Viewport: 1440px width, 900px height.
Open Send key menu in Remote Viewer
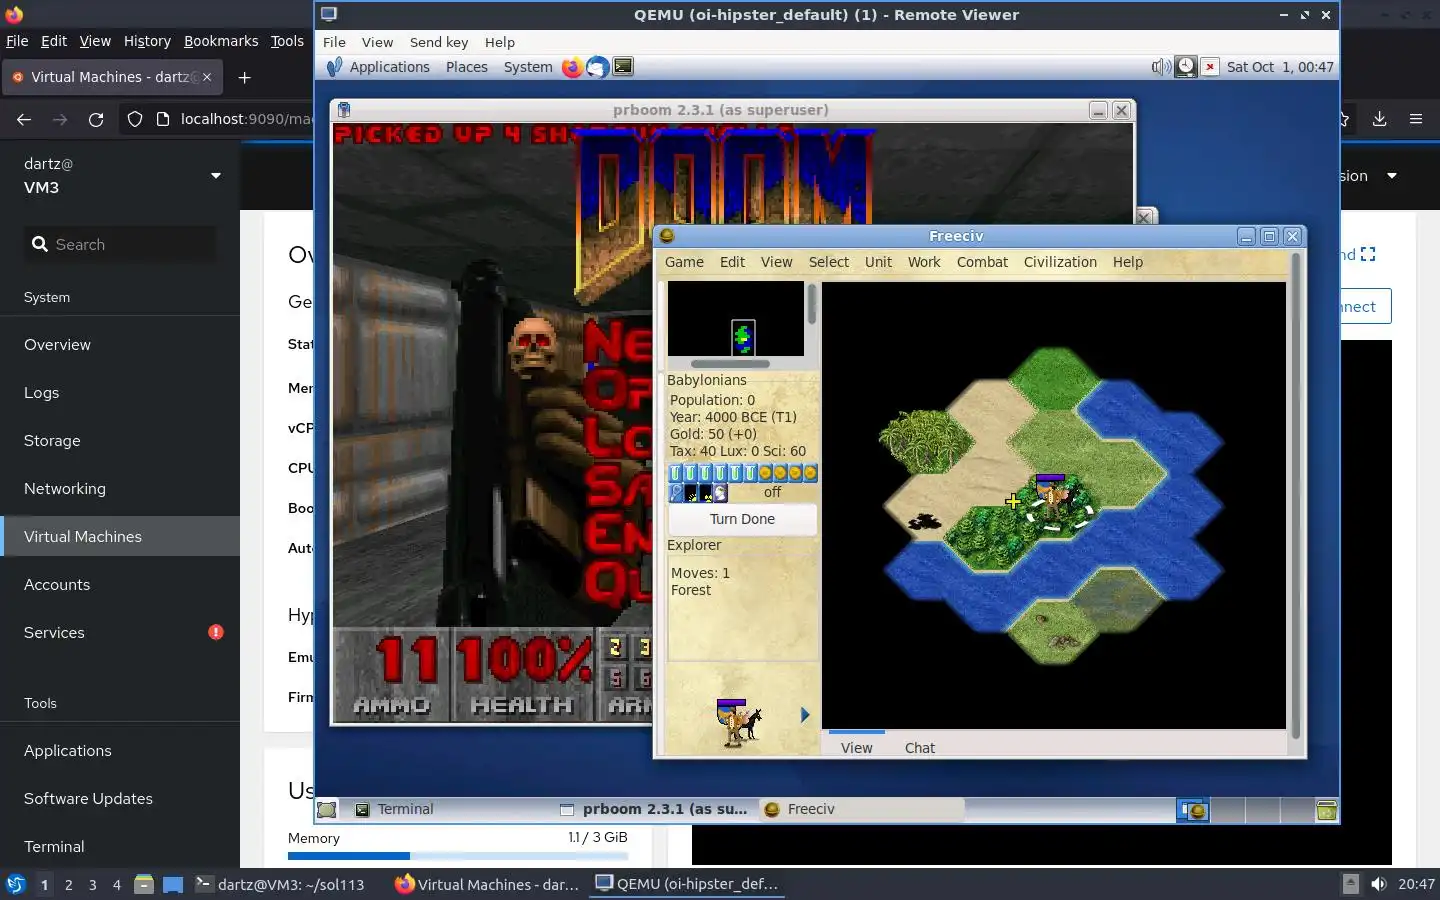point(439,42)
